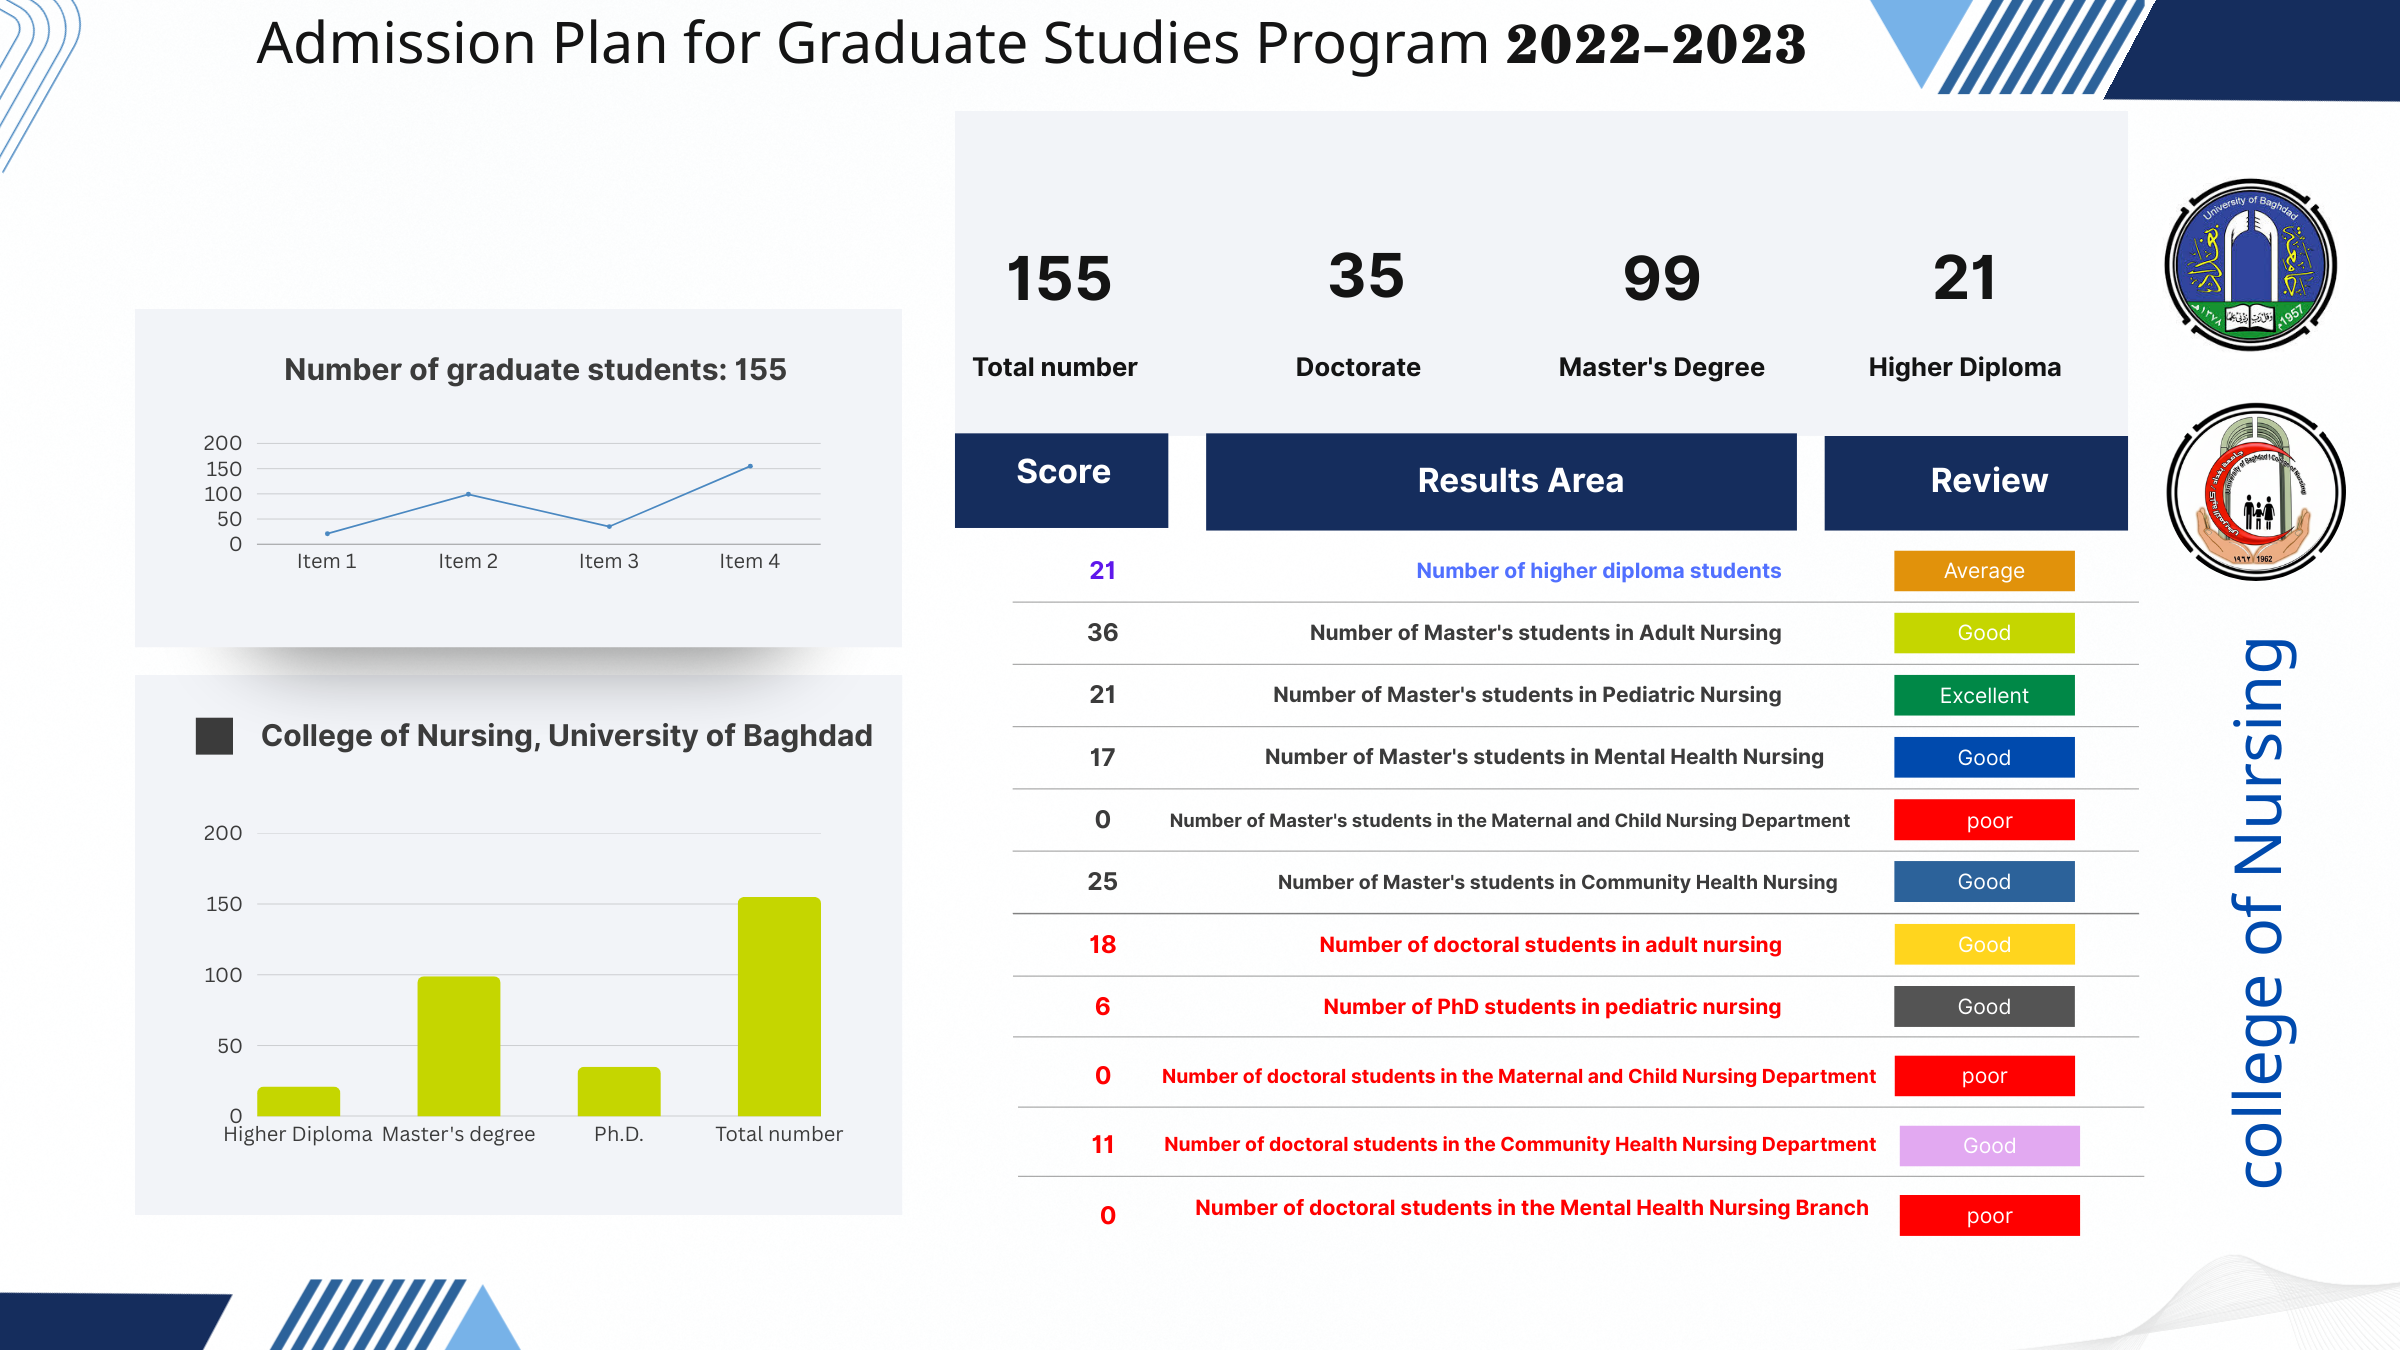Click the 99 Master's Degree statistic
The width and height of the screenshot is (2400, 1350).
[x=1661, y=279]
